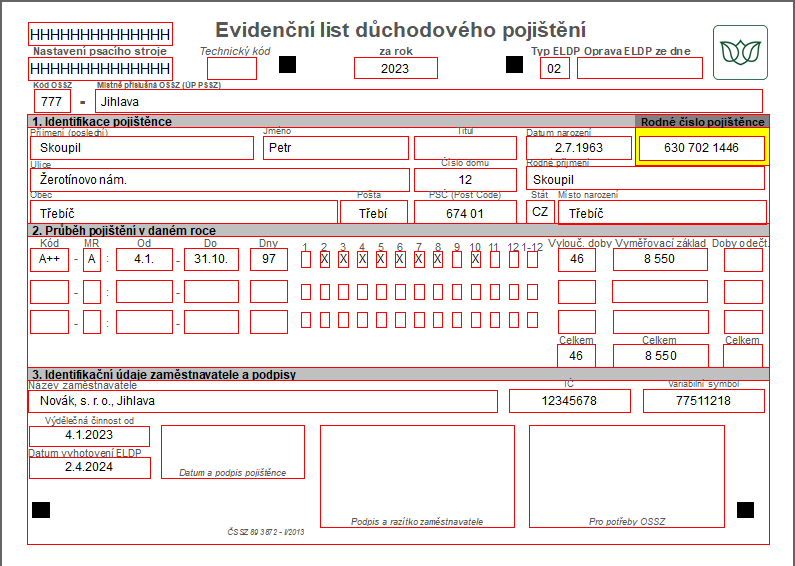Click Číslo domu field with 12
Screen dimensions: 795x566
[x=465, y=180]
